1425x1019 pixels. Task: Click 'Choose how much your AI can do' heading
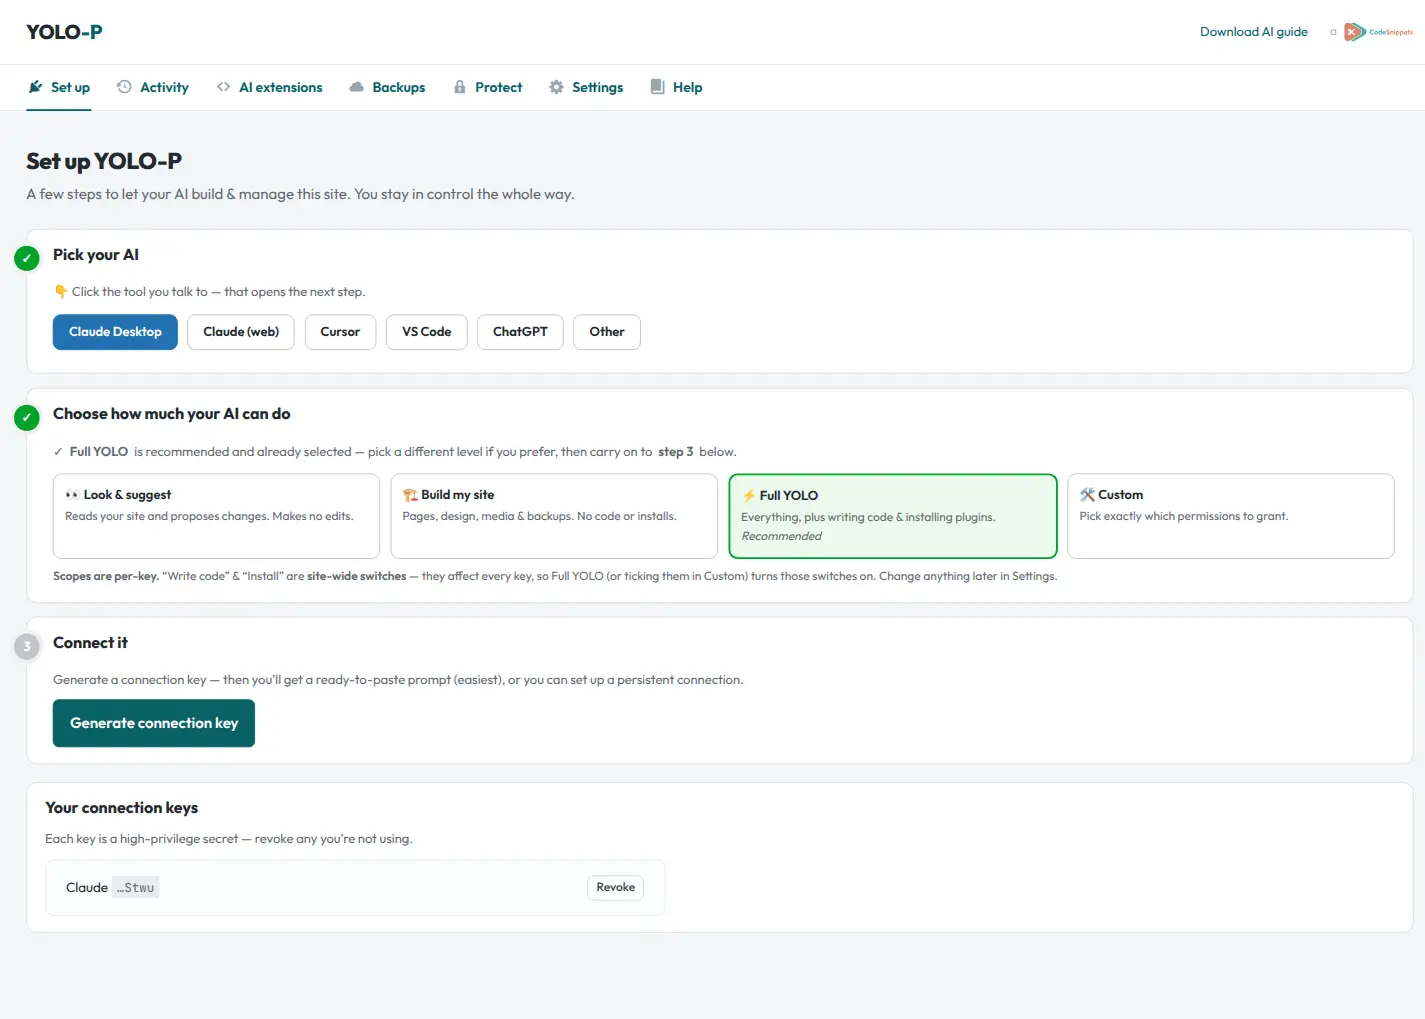pos(172,414)
